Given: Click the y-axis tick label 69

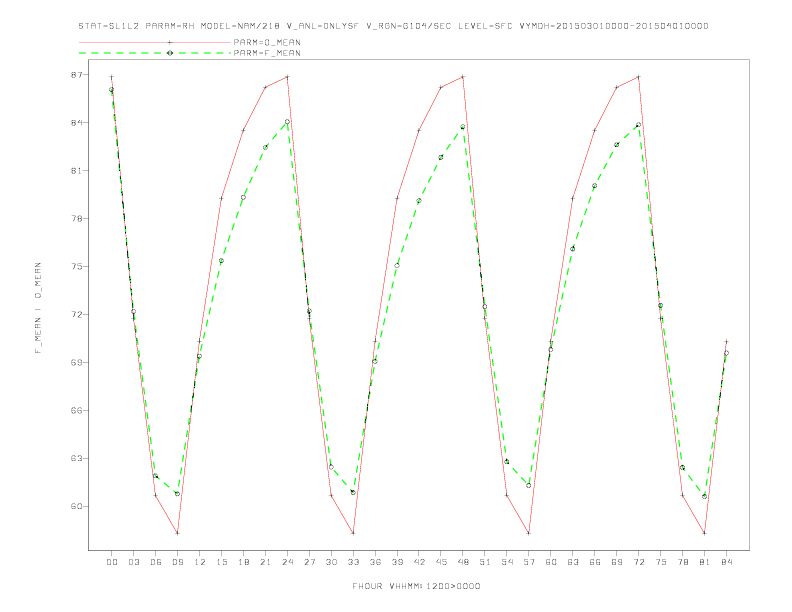Looking at the screenshot, I should tap(76, 363).
